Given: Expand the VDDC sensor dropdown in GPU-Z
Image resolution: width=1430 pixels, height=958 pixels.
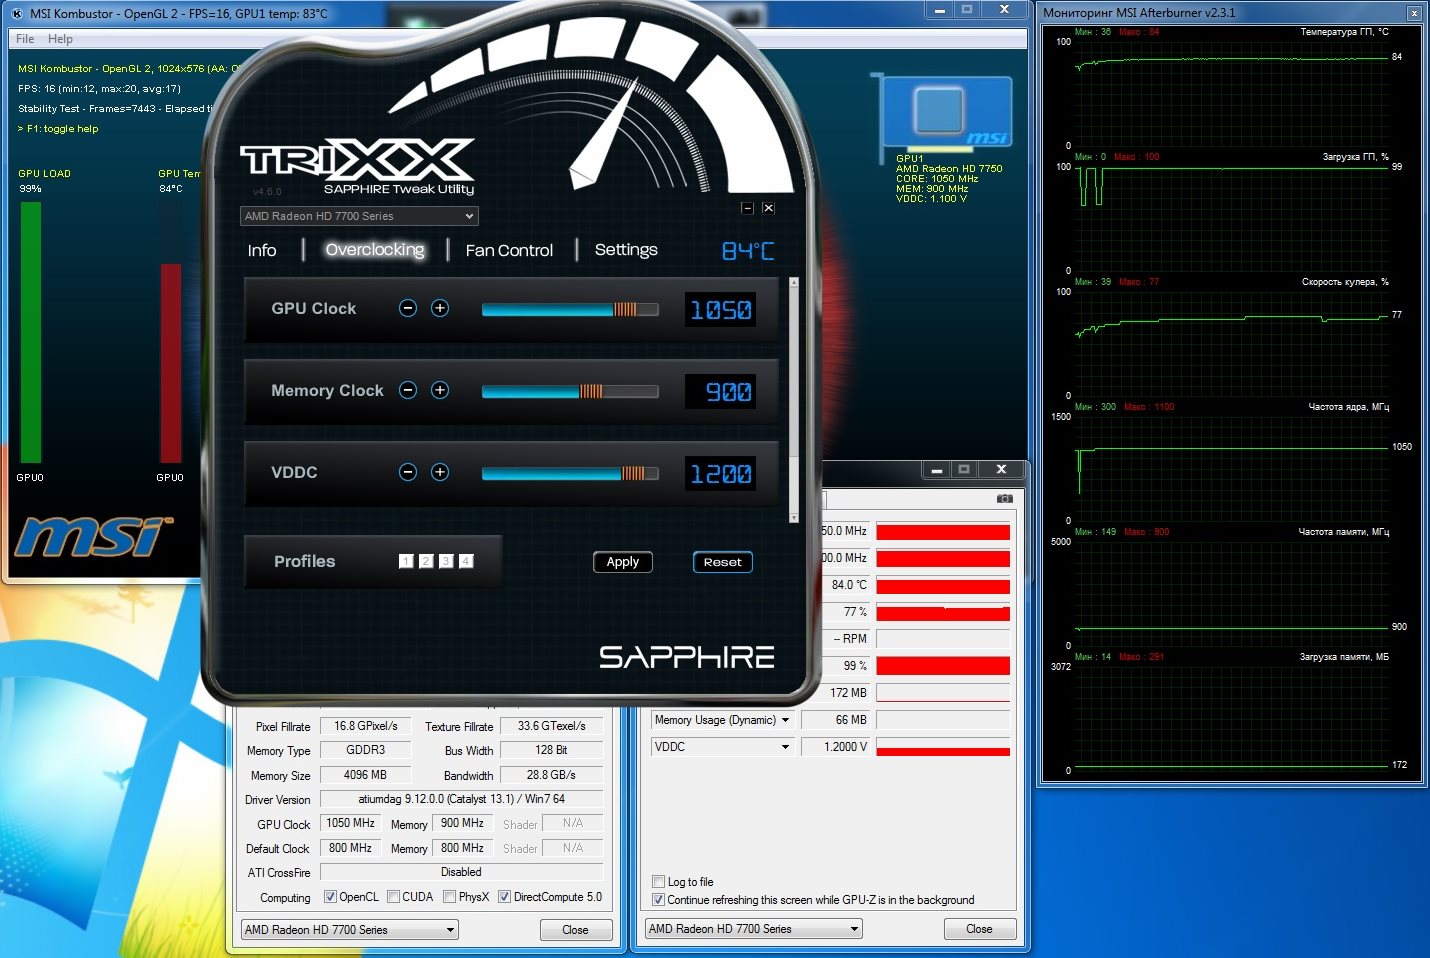Looking at the screenshot, I should [x=722, y=747].
